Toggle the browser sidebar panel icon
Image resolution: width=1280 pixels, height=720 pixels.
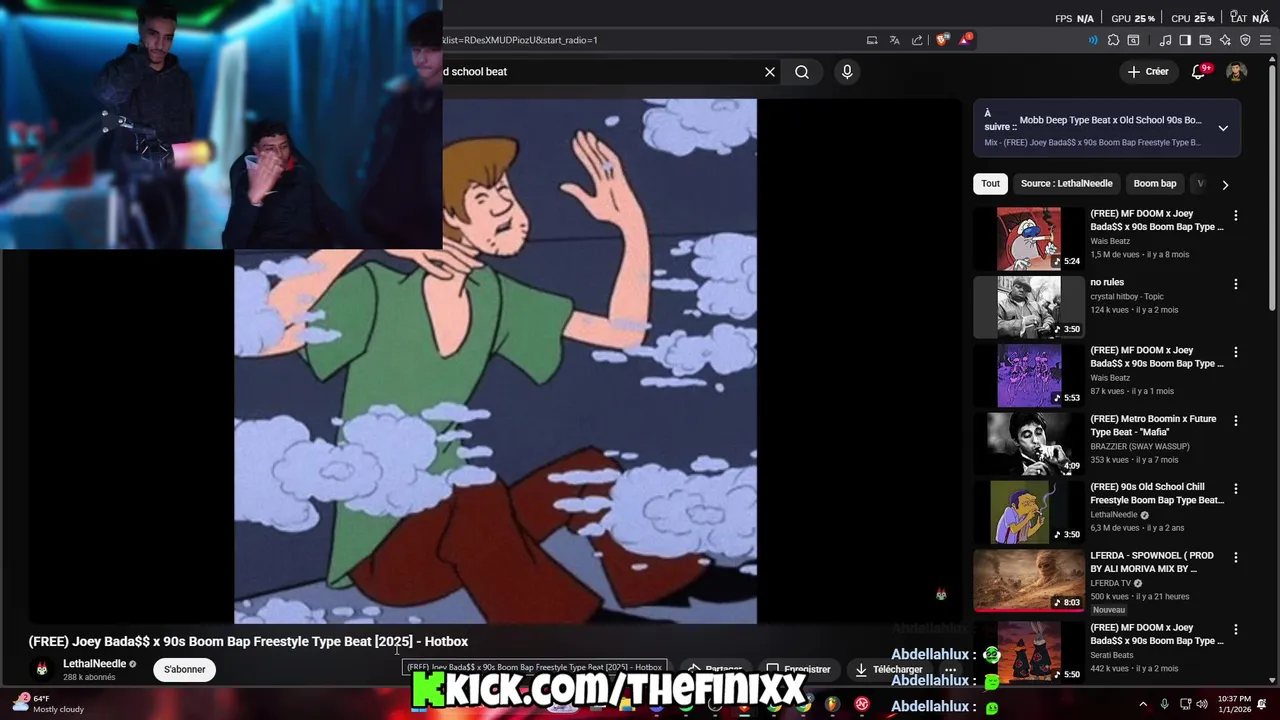tap(1185, 40)
